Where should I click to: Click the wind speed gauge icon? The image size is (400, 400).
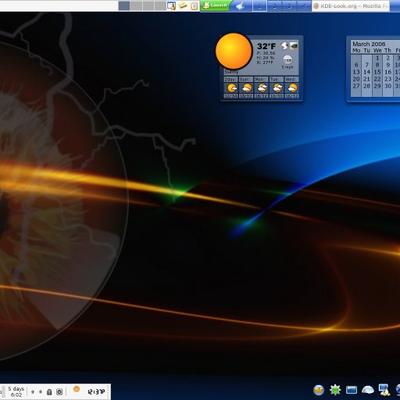coord(287,60)
